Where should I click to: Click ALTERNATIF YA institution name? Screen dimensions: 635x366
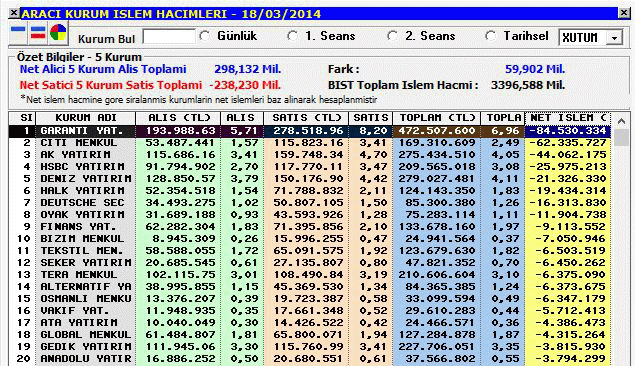[x=85, y=287]
